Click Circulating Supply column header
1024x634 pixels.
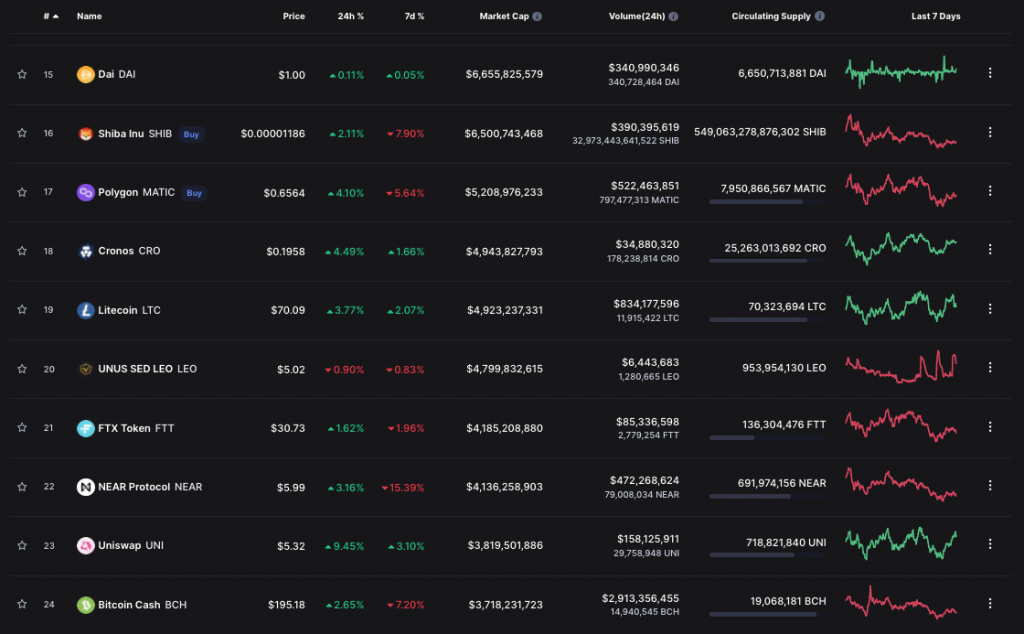[x=771, y=16]
